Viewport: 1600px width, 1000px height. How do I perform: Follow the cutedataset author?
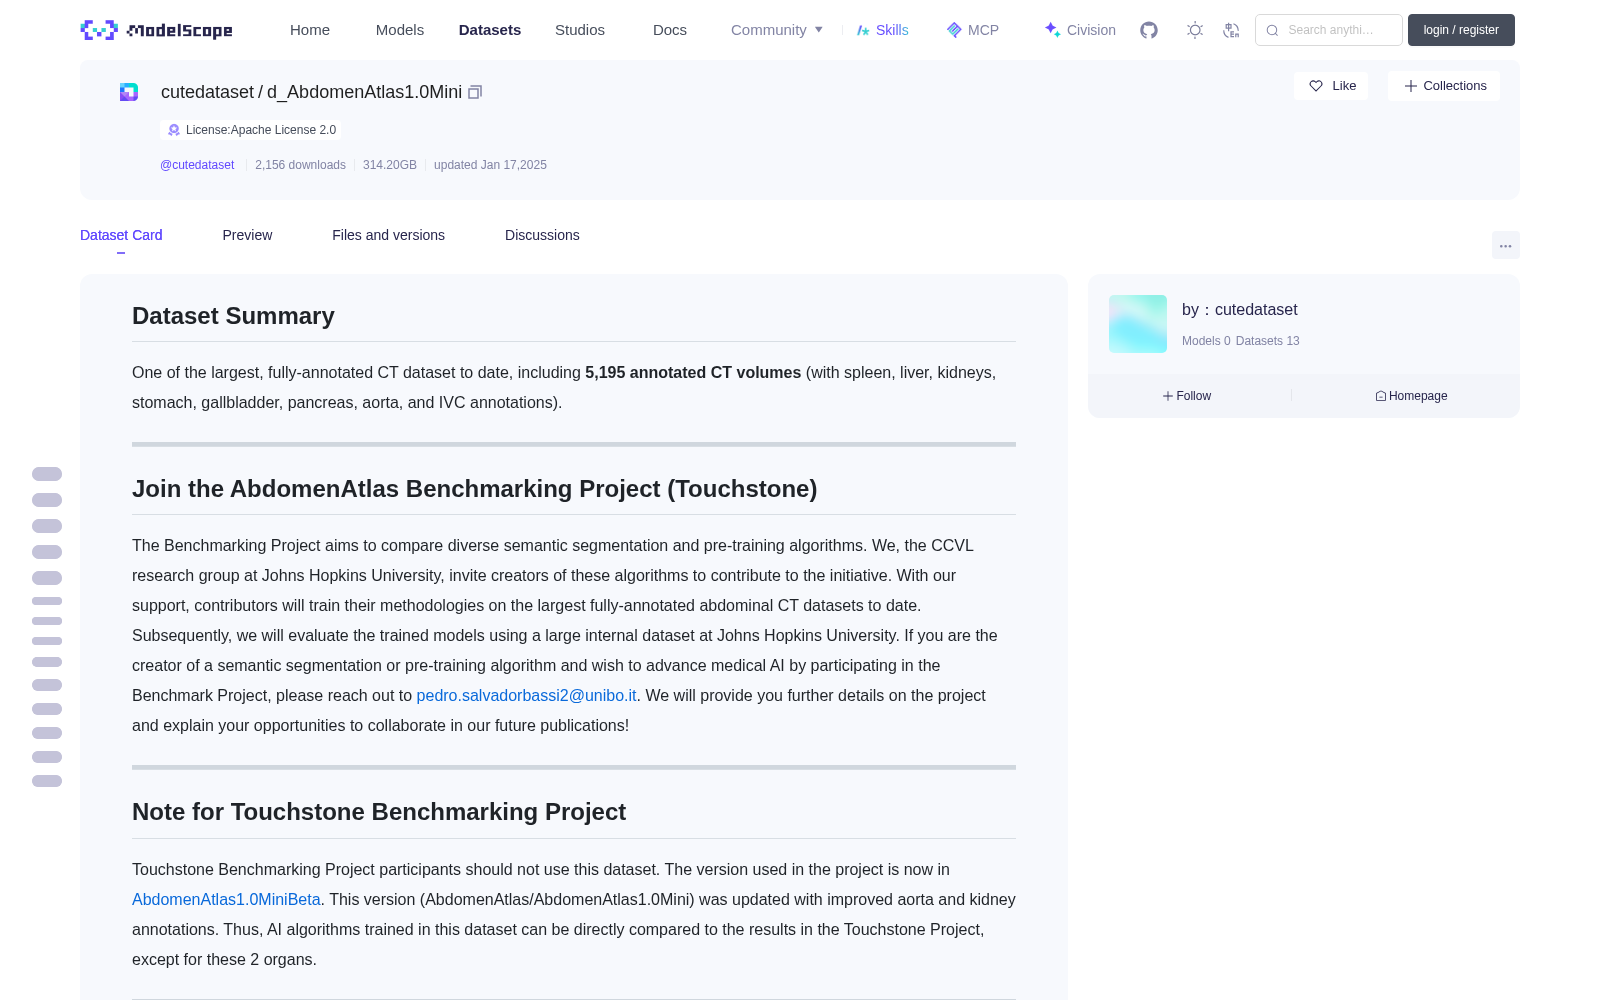pyautogui.click(x=1187, y=396)
